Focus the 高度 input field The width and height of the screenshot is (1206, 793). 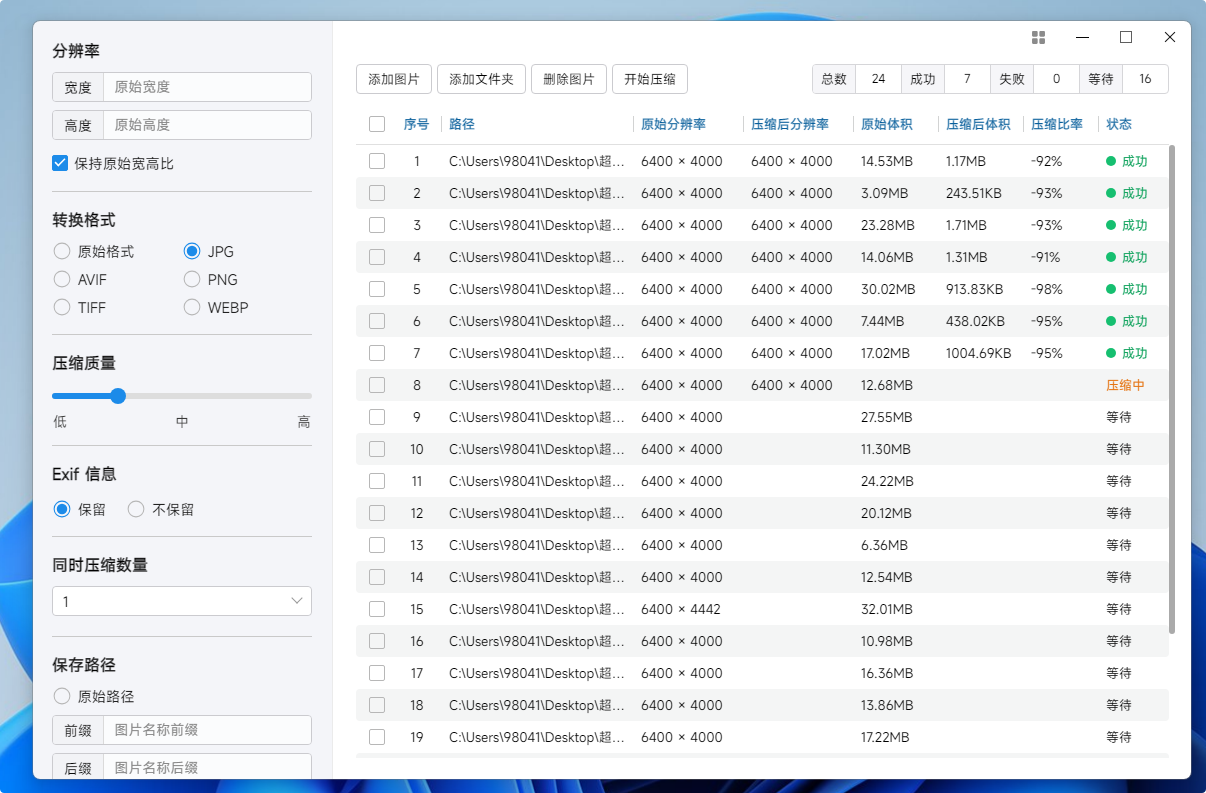coord(207,125)
